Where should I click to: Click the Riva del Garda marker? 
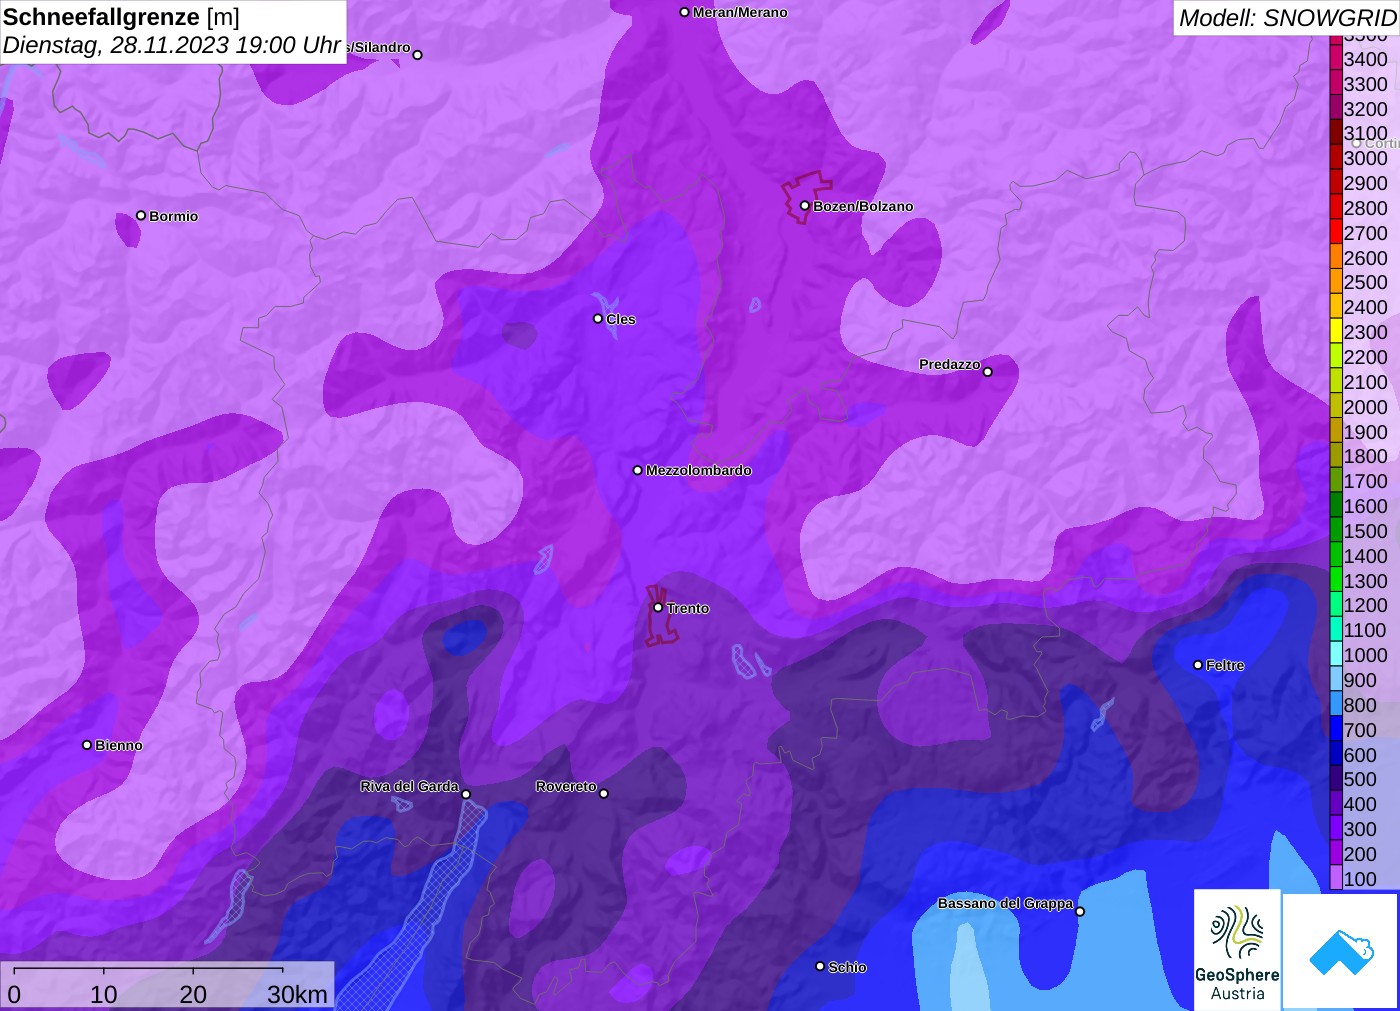[466, 794]
